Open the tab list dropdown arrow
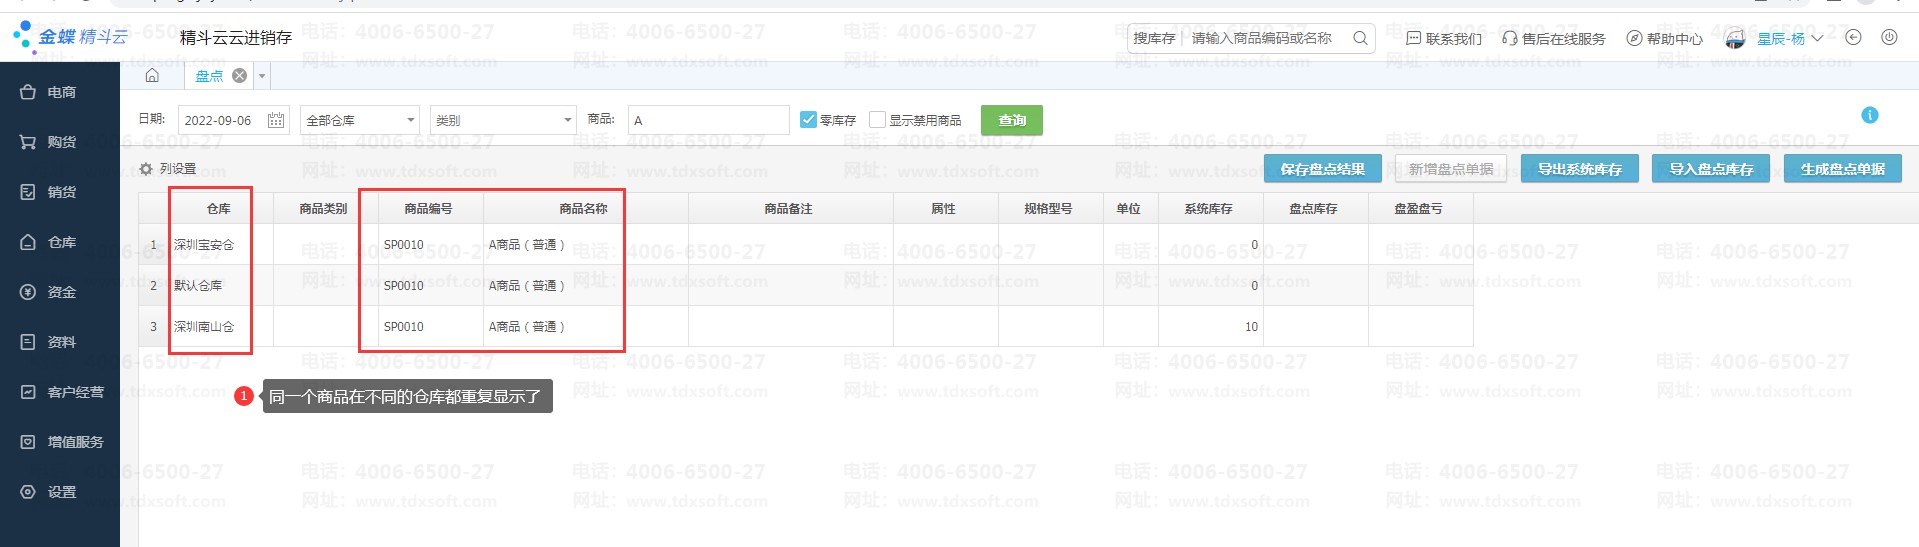The image size is (1919, 547). point(262,76)
